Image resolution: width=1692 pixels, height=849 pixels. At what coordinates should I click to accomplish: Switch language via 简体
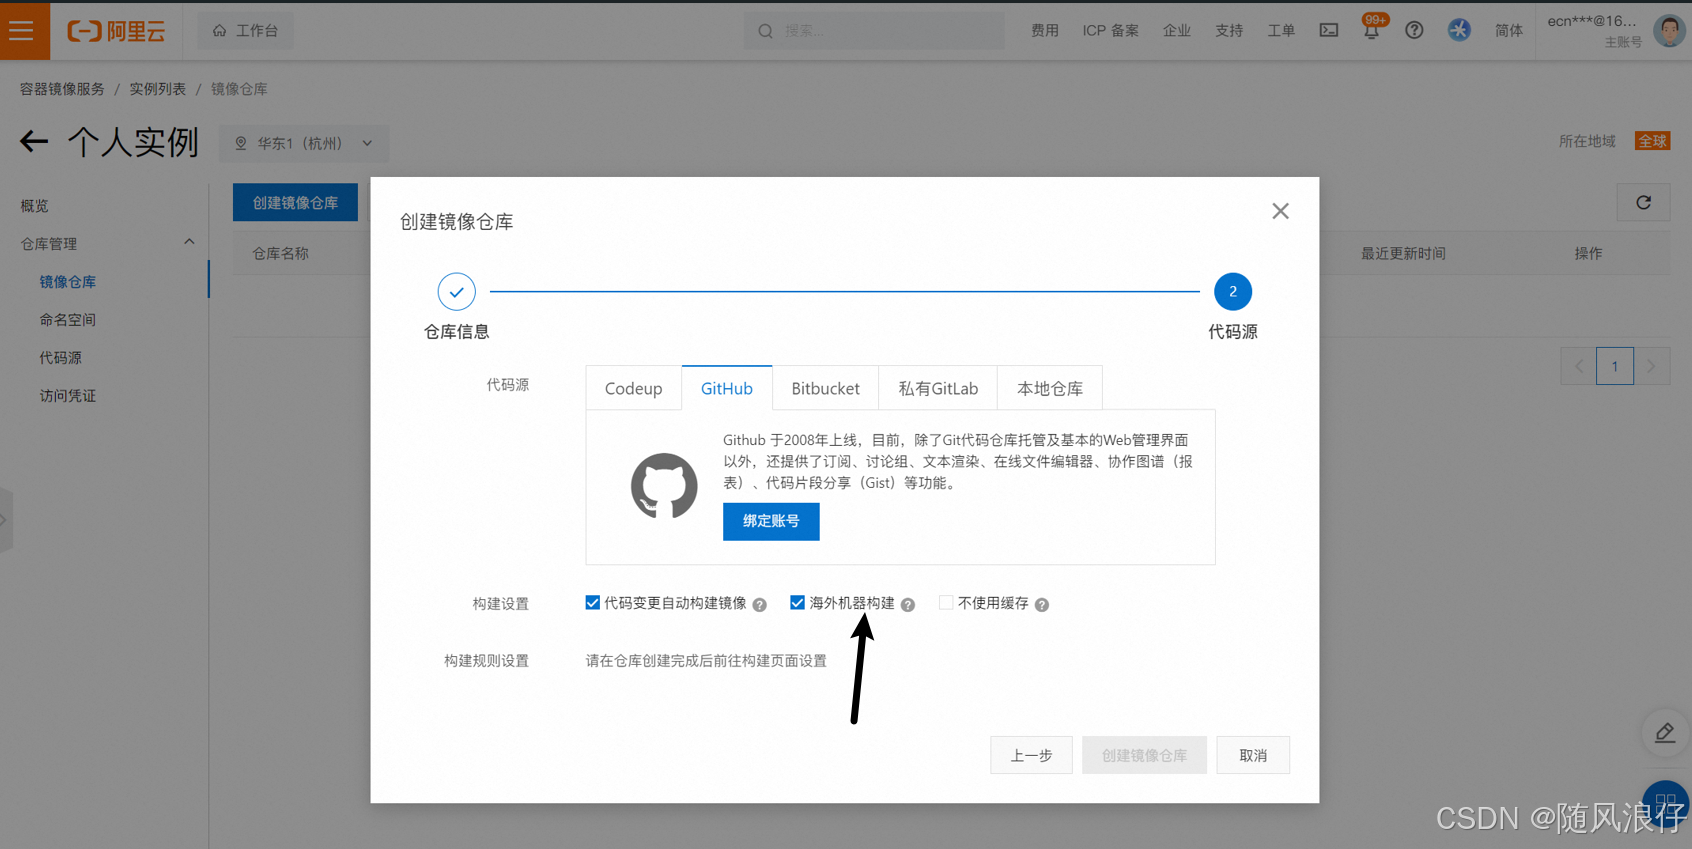coord(1509,31)
